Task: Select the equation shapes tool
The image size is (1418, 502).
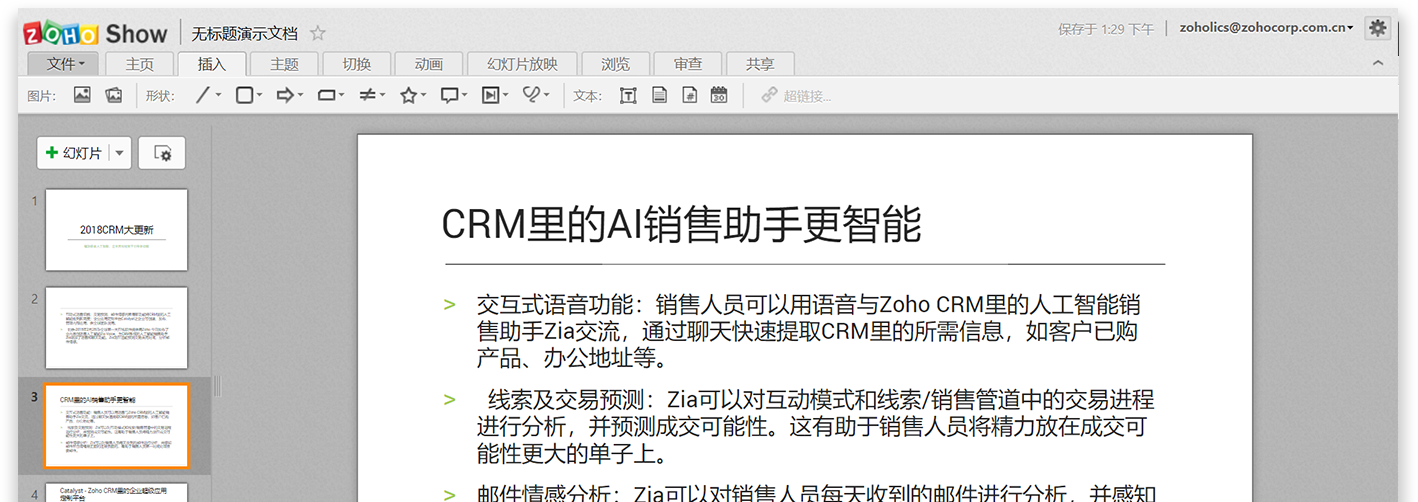Action: [367, 95]
